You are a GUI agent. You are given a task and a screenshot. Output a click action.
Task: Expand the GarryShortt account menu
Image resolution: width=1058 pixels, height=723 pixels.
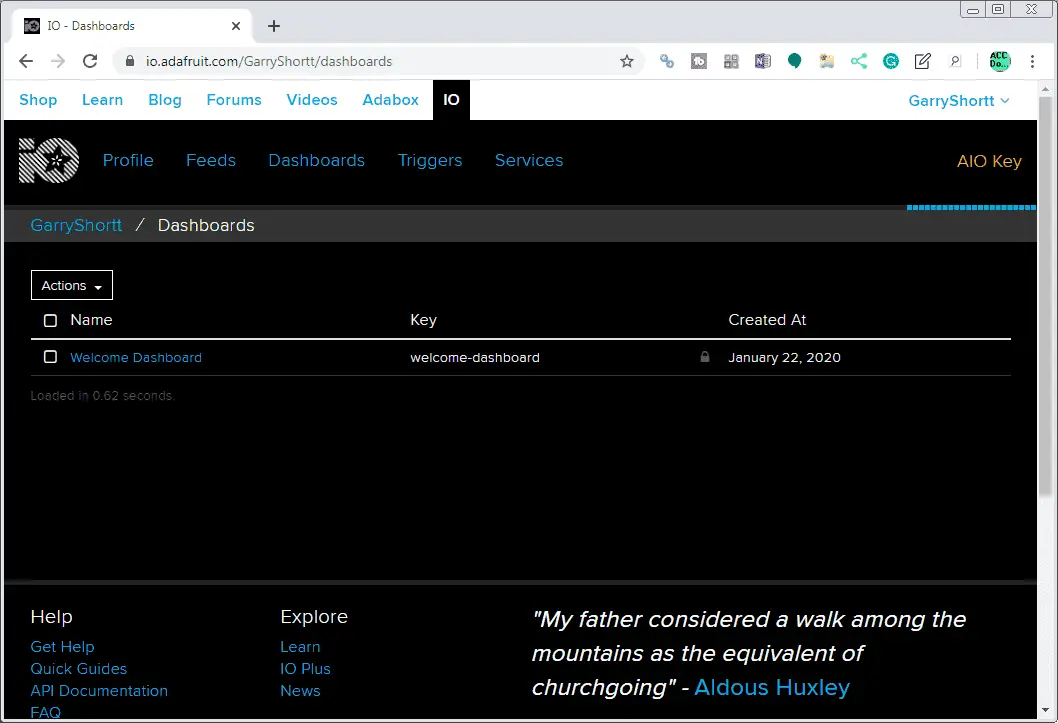[x=958, y=100]
